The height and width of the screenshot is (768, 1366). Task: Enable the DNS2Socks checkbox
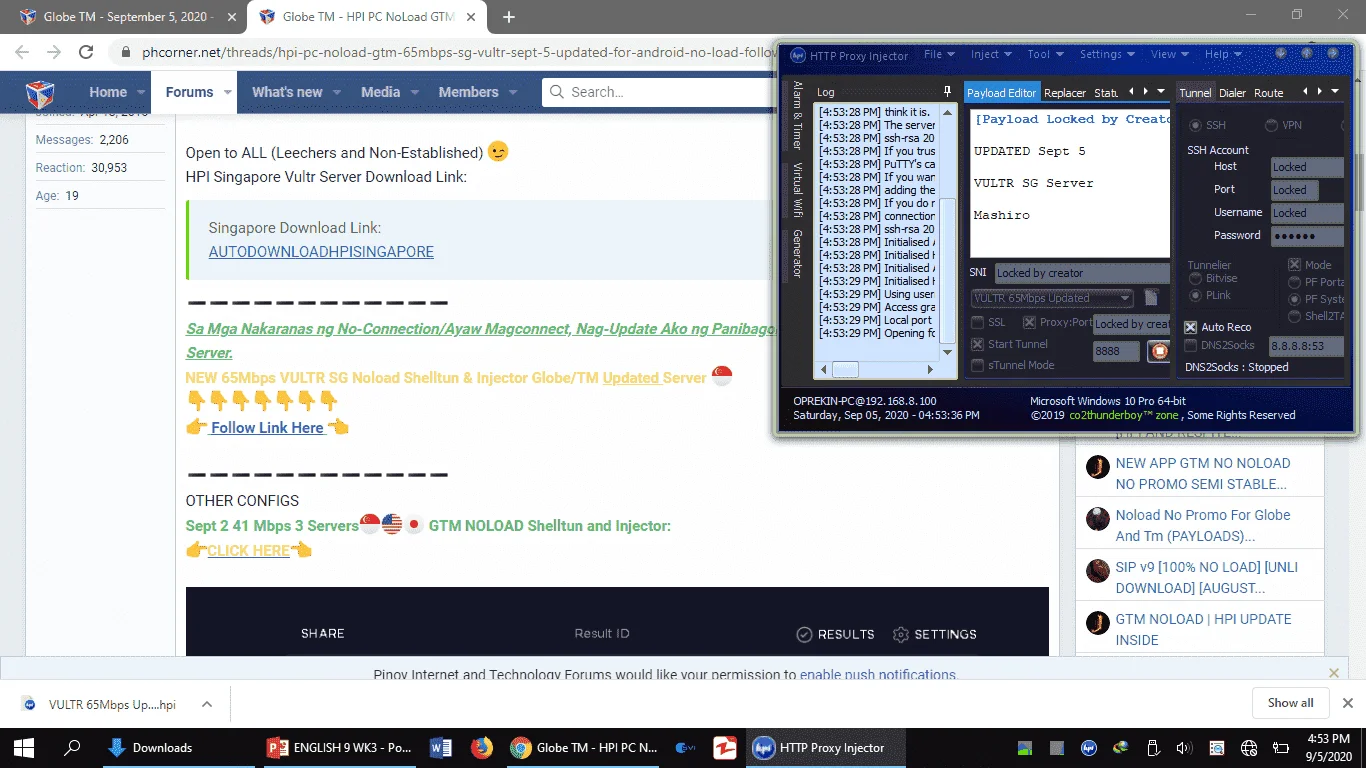point(1190,345)
